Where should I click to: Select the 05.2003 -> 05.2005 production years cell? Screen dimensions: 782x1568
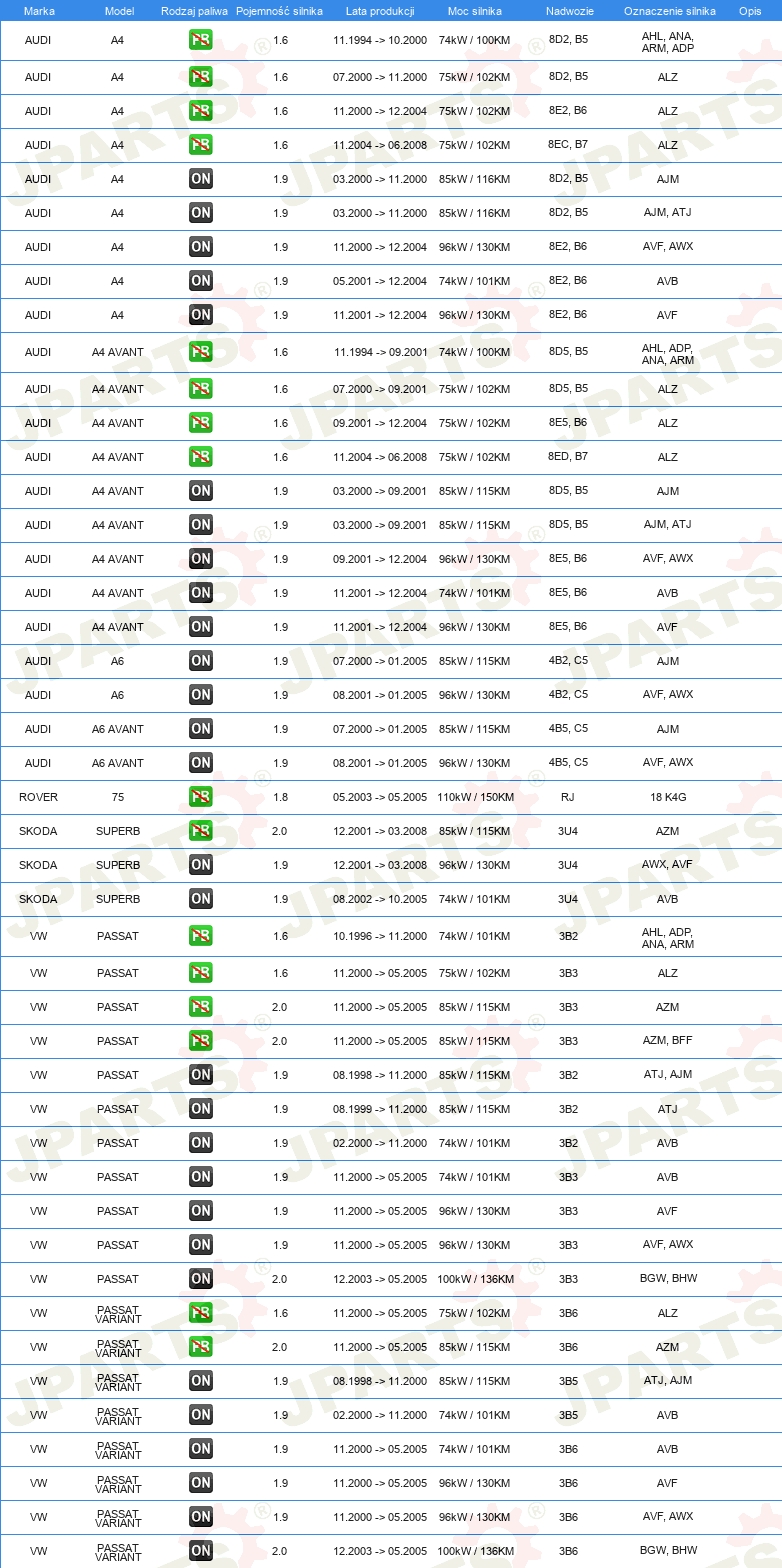click(x=380, y=797)
